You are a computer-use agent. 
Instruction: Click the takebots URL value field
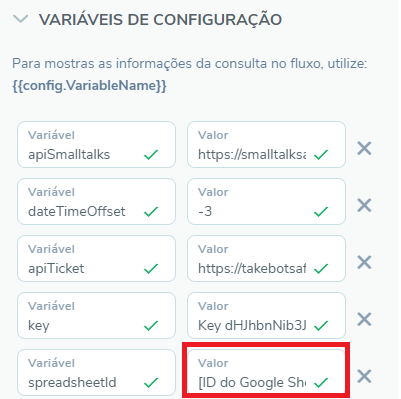pyautogui.click(x=266, y=258)
